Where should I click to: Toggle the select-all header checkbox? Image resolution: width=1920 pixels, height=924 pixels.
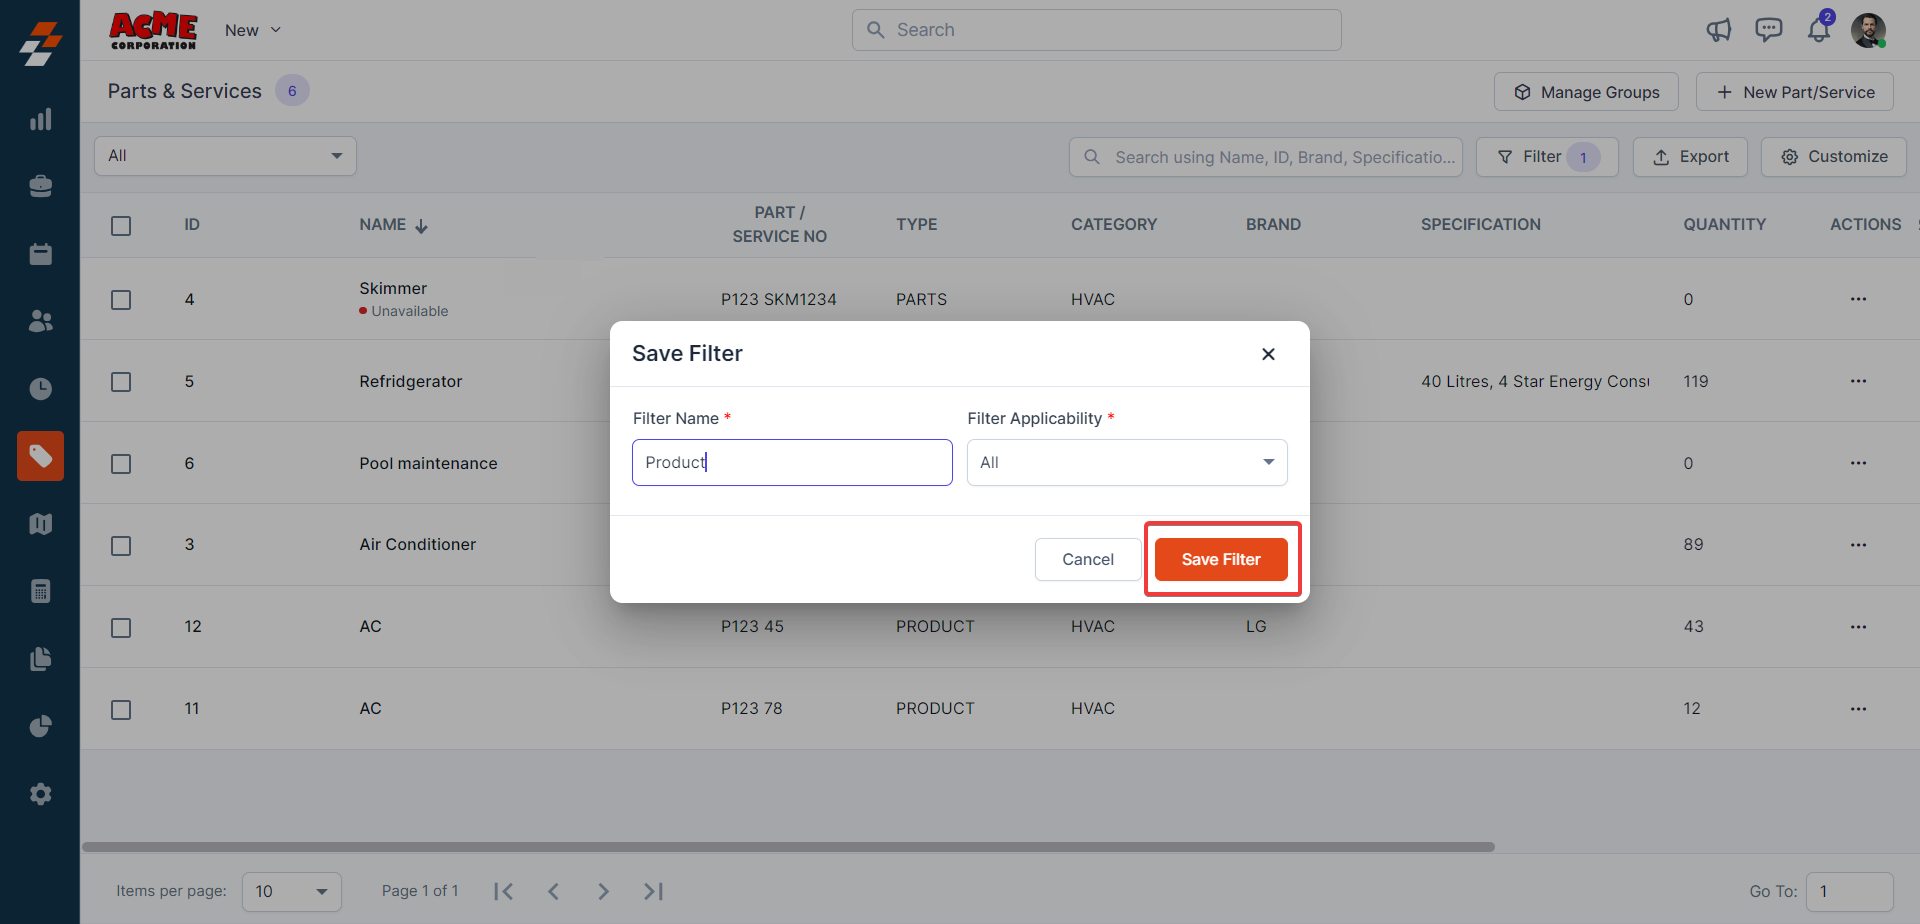(121, 226)
